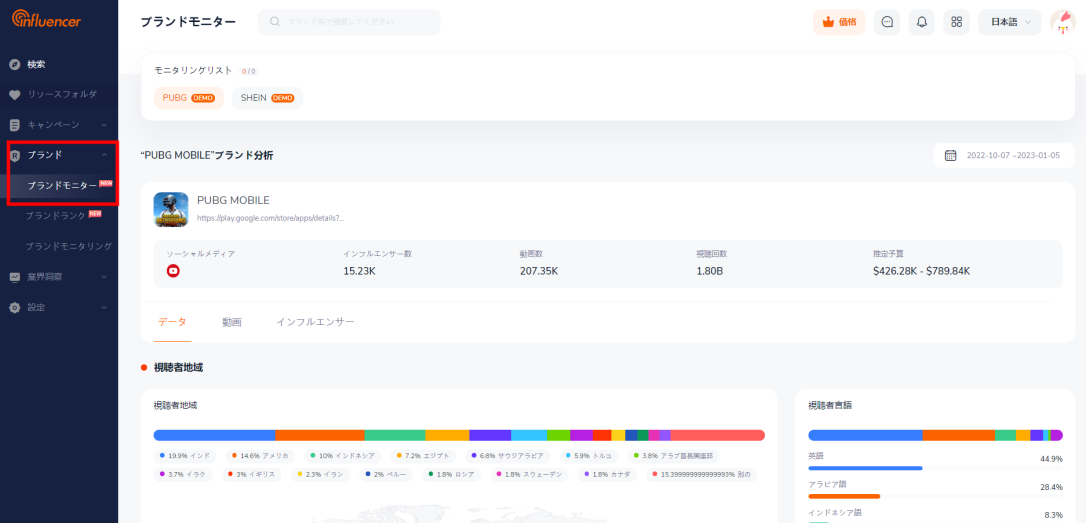Click the search magnifier icon

click(x=275, y=21)
